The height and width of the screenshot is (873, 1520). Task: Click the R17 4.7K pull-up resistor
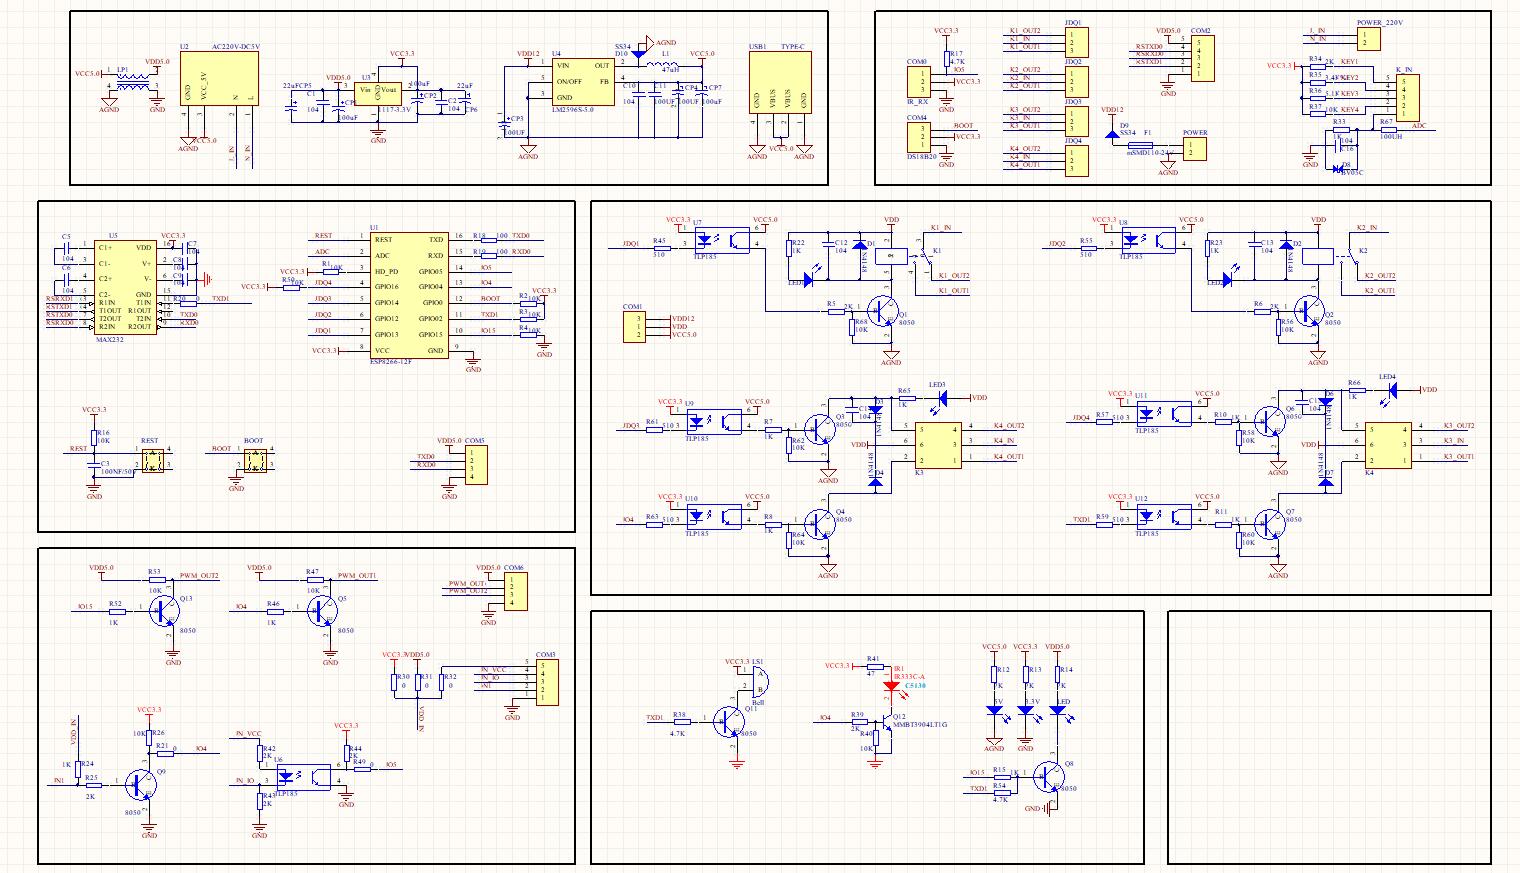click(x=947, y=58)
